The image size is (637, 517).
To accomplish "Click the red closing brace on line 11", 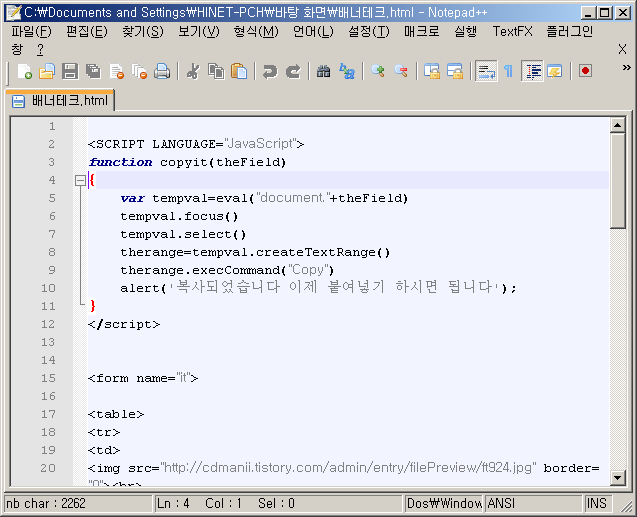I will (93, 306).
